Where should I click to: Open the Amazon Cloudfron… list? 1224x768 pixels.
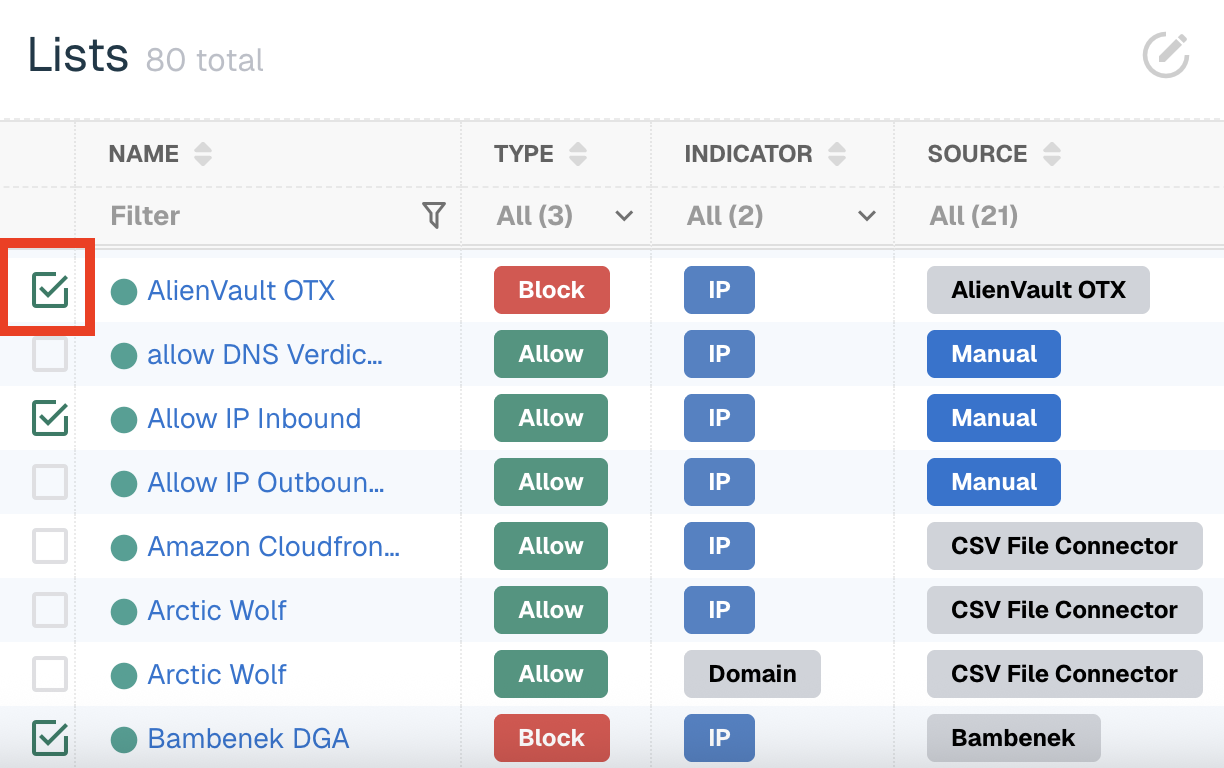tap(274, 546)
